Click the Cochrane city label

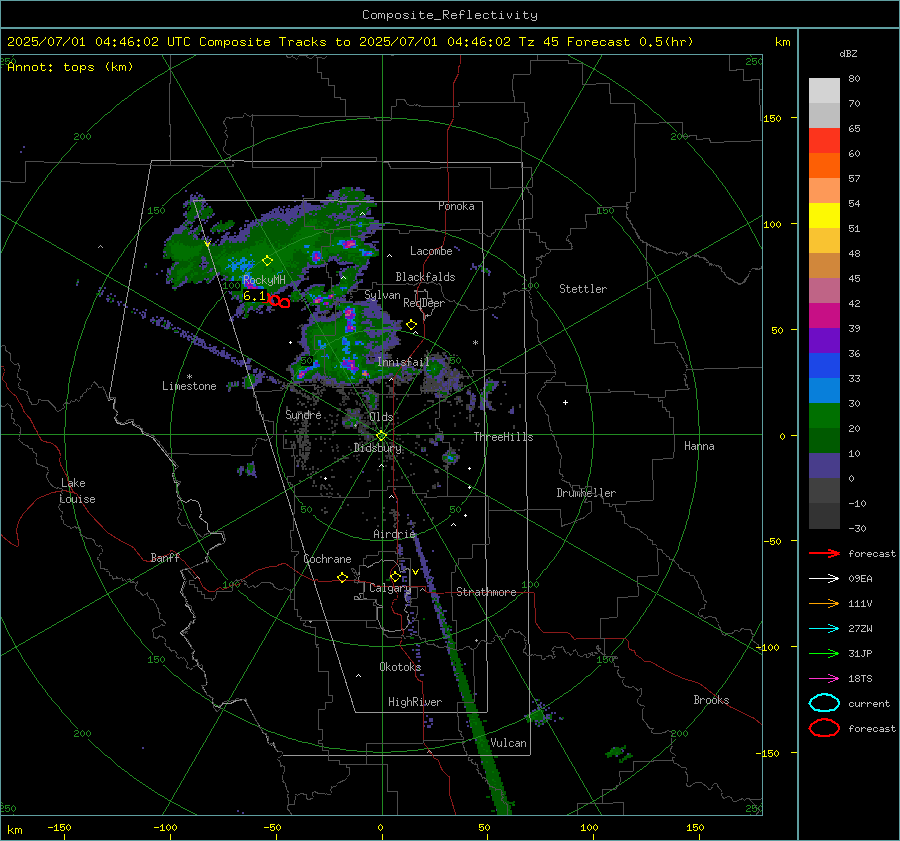tap(327, 559)
